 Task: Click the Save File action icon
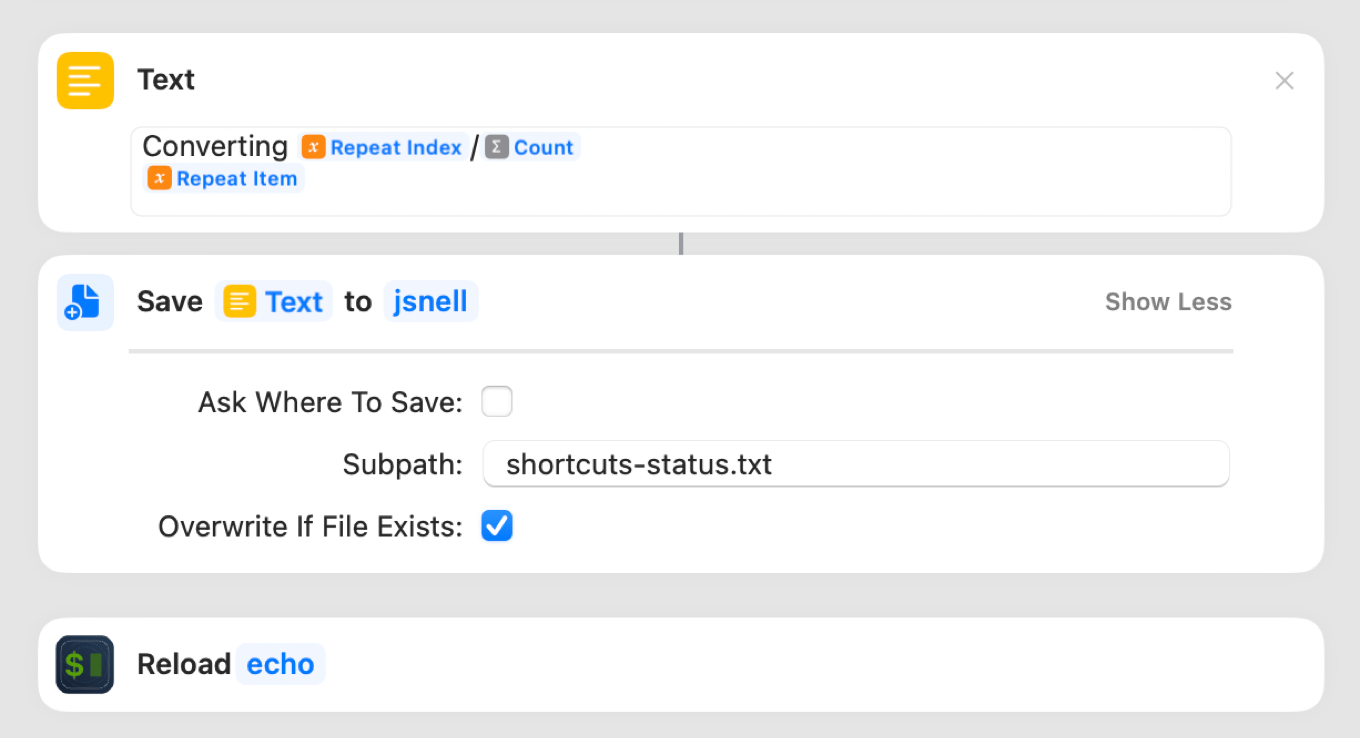[85, 302]
